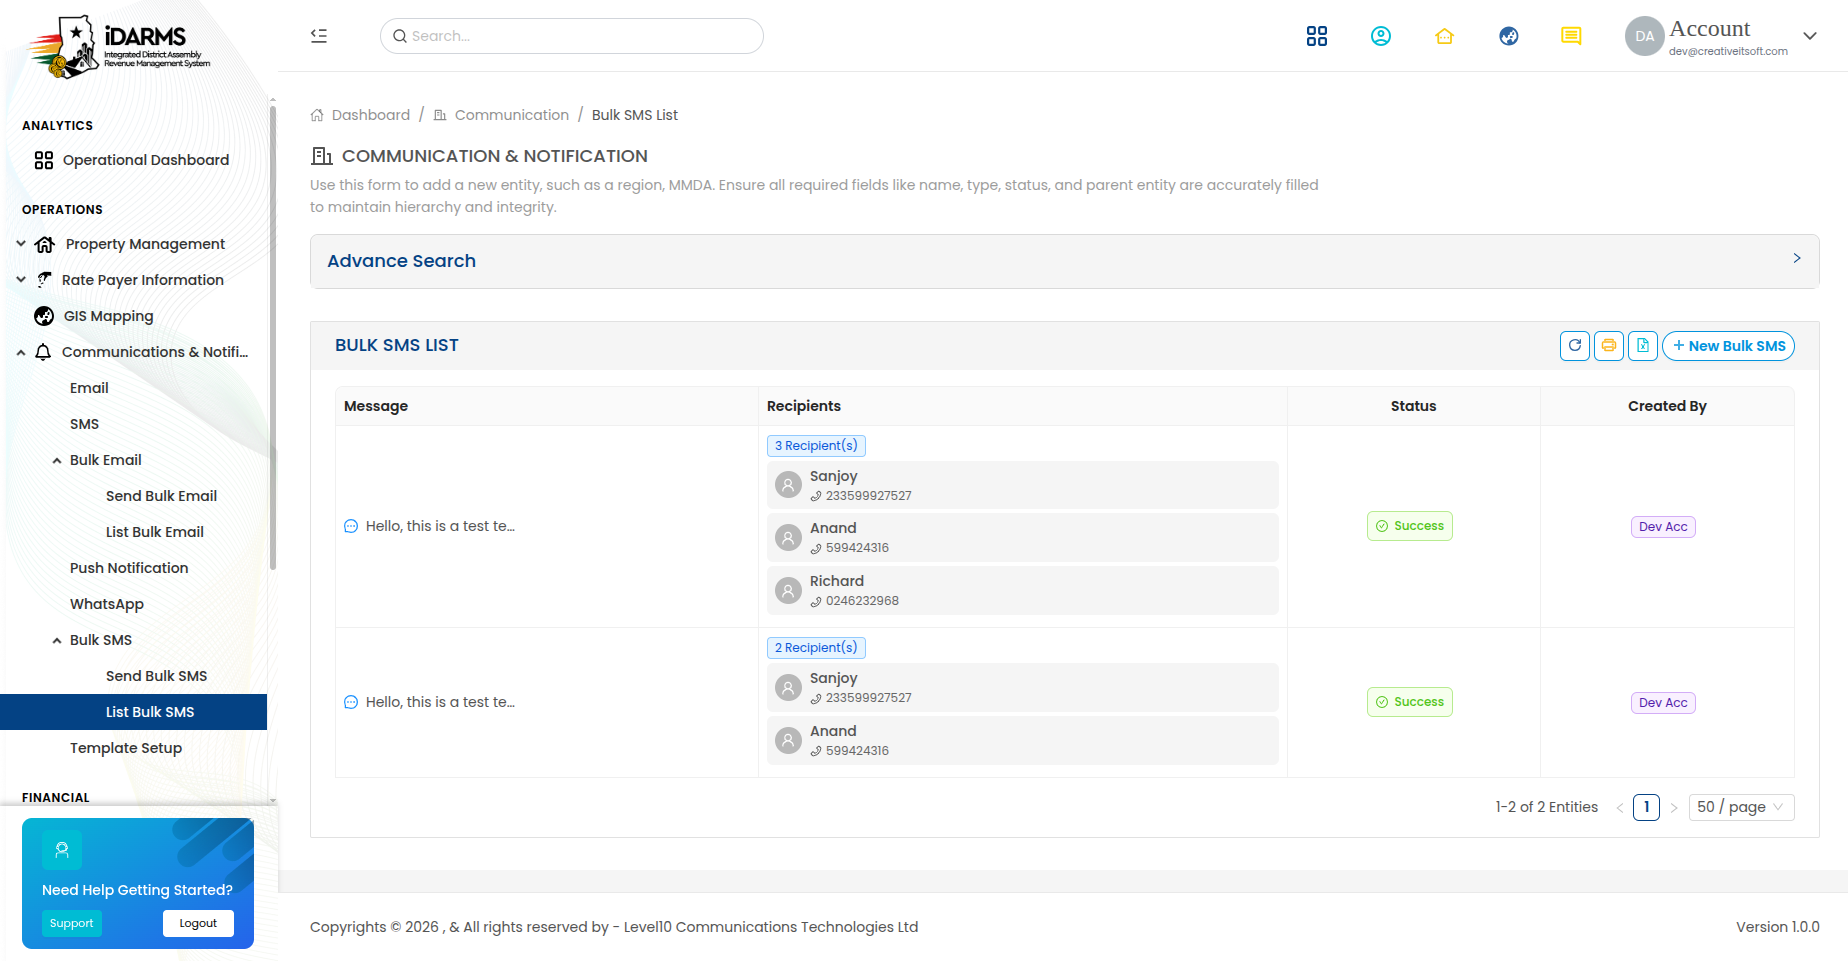Open the grid apps icon in header

pyautogui.click(x=1317, y=36)
